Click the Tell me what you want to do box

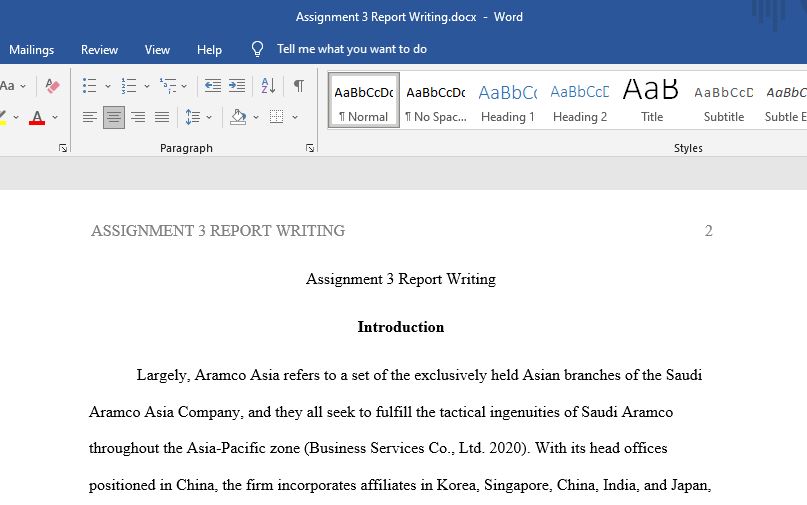click(x=352, y=49)
